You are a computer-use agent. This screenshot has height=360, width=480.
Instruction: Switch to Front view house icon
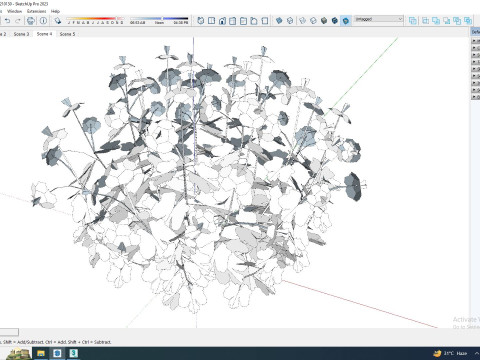tap(222, 21)
